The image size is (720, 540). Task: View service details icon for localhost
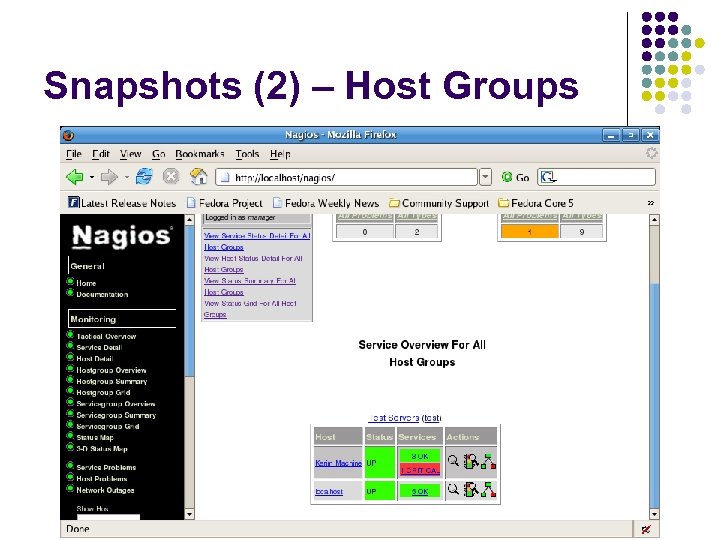coord(471,489)
